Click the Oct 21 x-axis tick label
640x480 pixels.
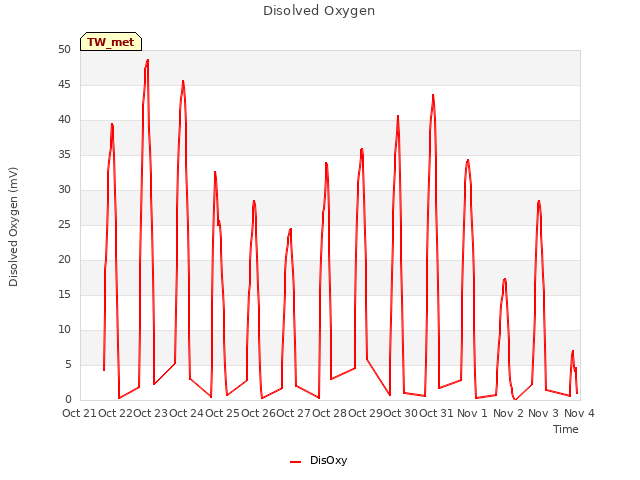click(79, 413)
